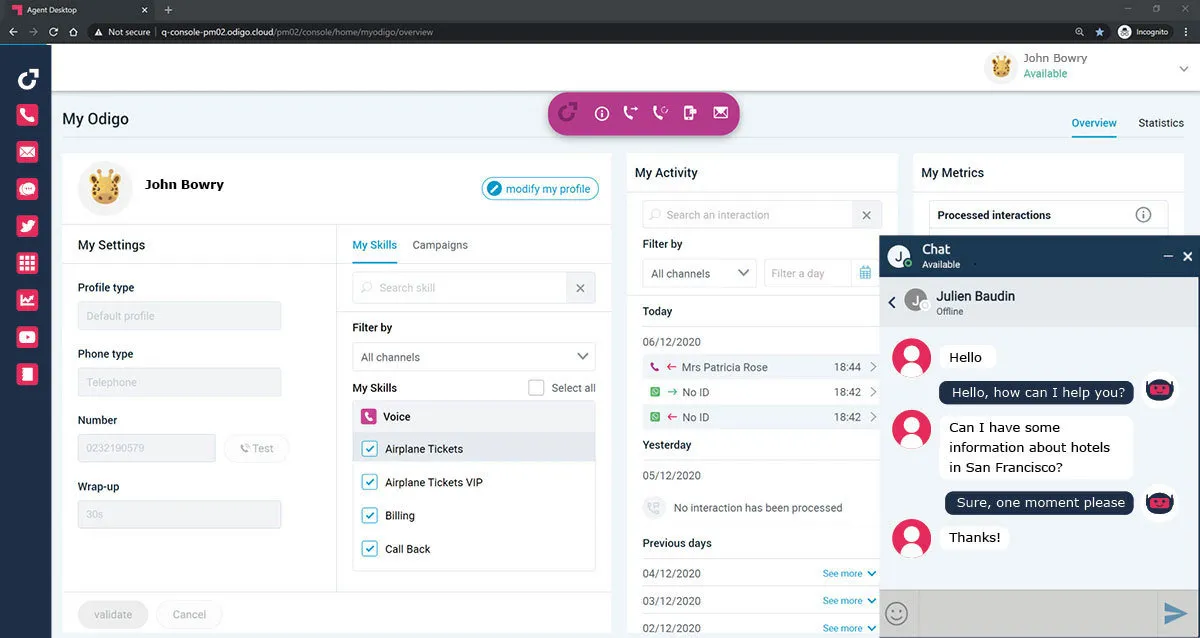
Task: Open the Email channel from the left sidebar
Action: pyautogui.click(x=27, y=151)
